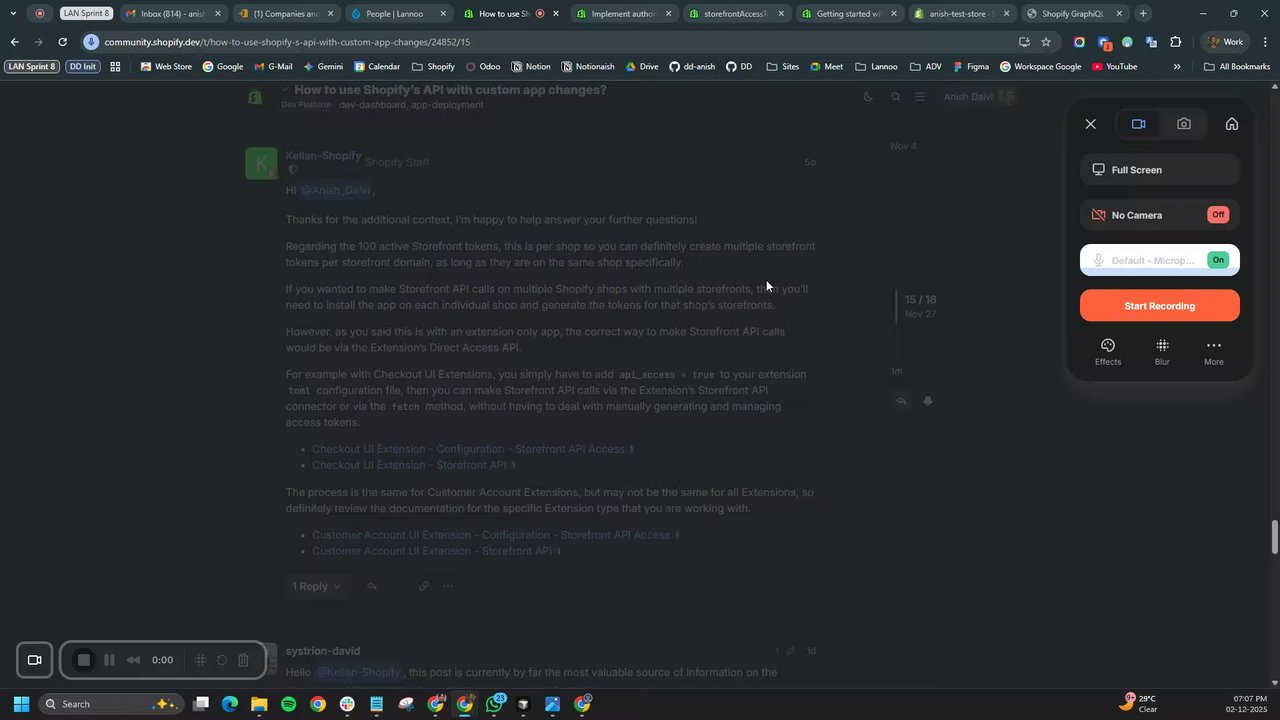Open Spotify from the taskbar
This screenshot has height=720, width=1280.
click(x=288, y=704)
